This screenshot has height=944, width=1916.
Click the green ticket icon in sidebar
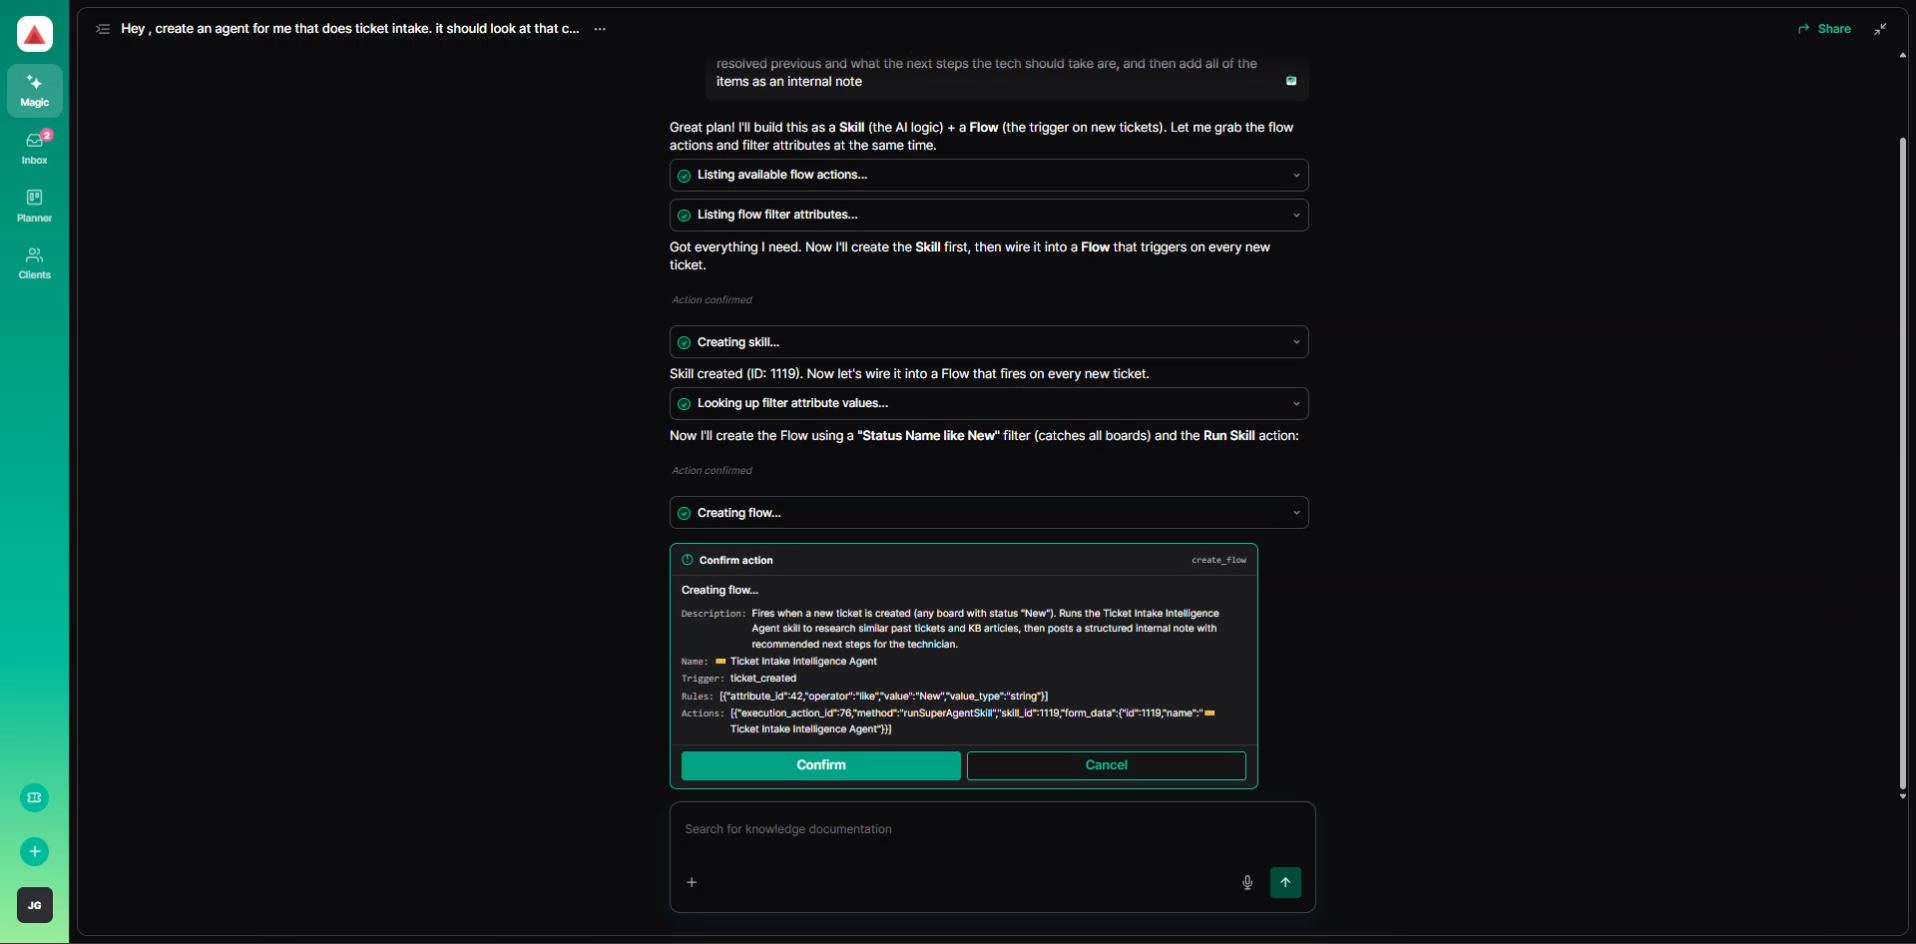(34, 797)
